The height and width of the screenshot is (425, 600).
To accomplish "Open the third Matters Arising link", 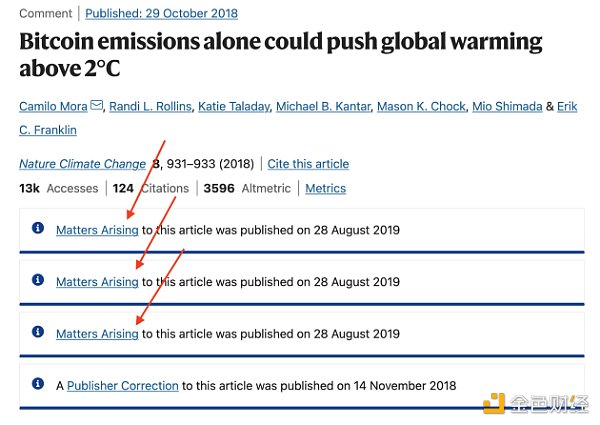I will coord(97,334).
